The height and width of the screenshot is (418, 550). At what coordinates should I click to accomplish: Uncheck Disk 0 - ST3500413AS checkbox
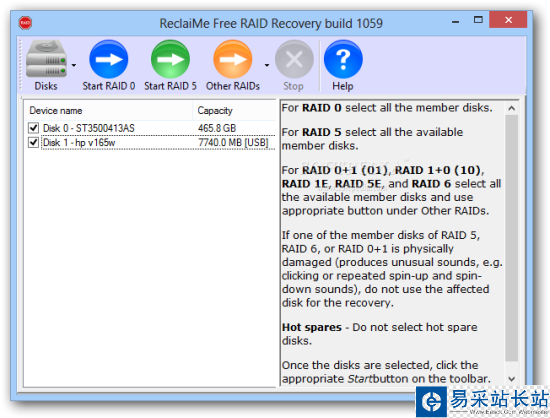pos(33,128)
